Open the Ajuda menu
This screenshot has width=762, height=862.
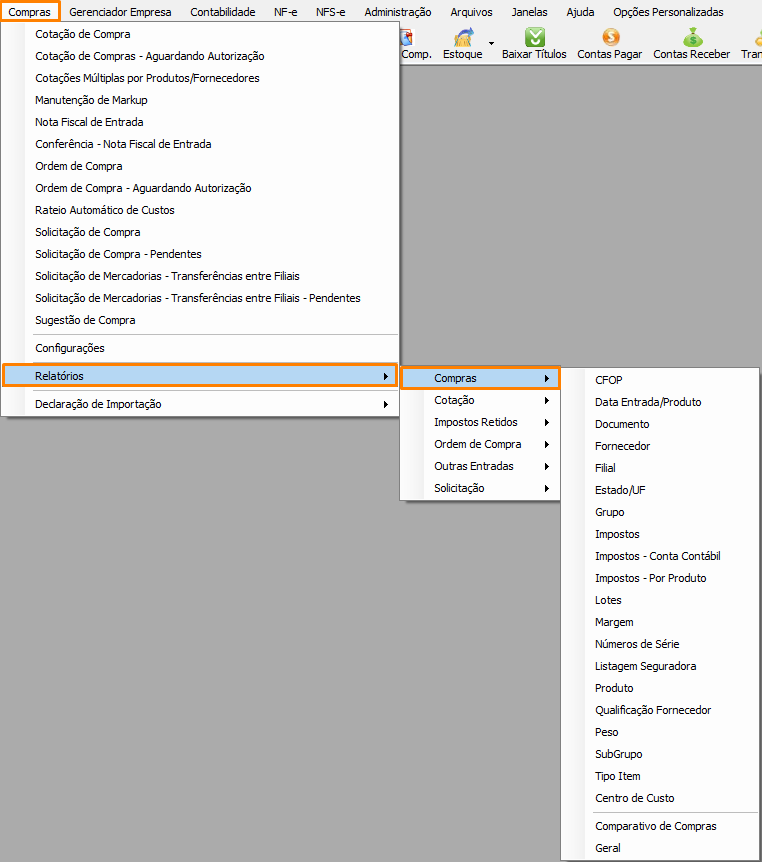tap(580, 12)
